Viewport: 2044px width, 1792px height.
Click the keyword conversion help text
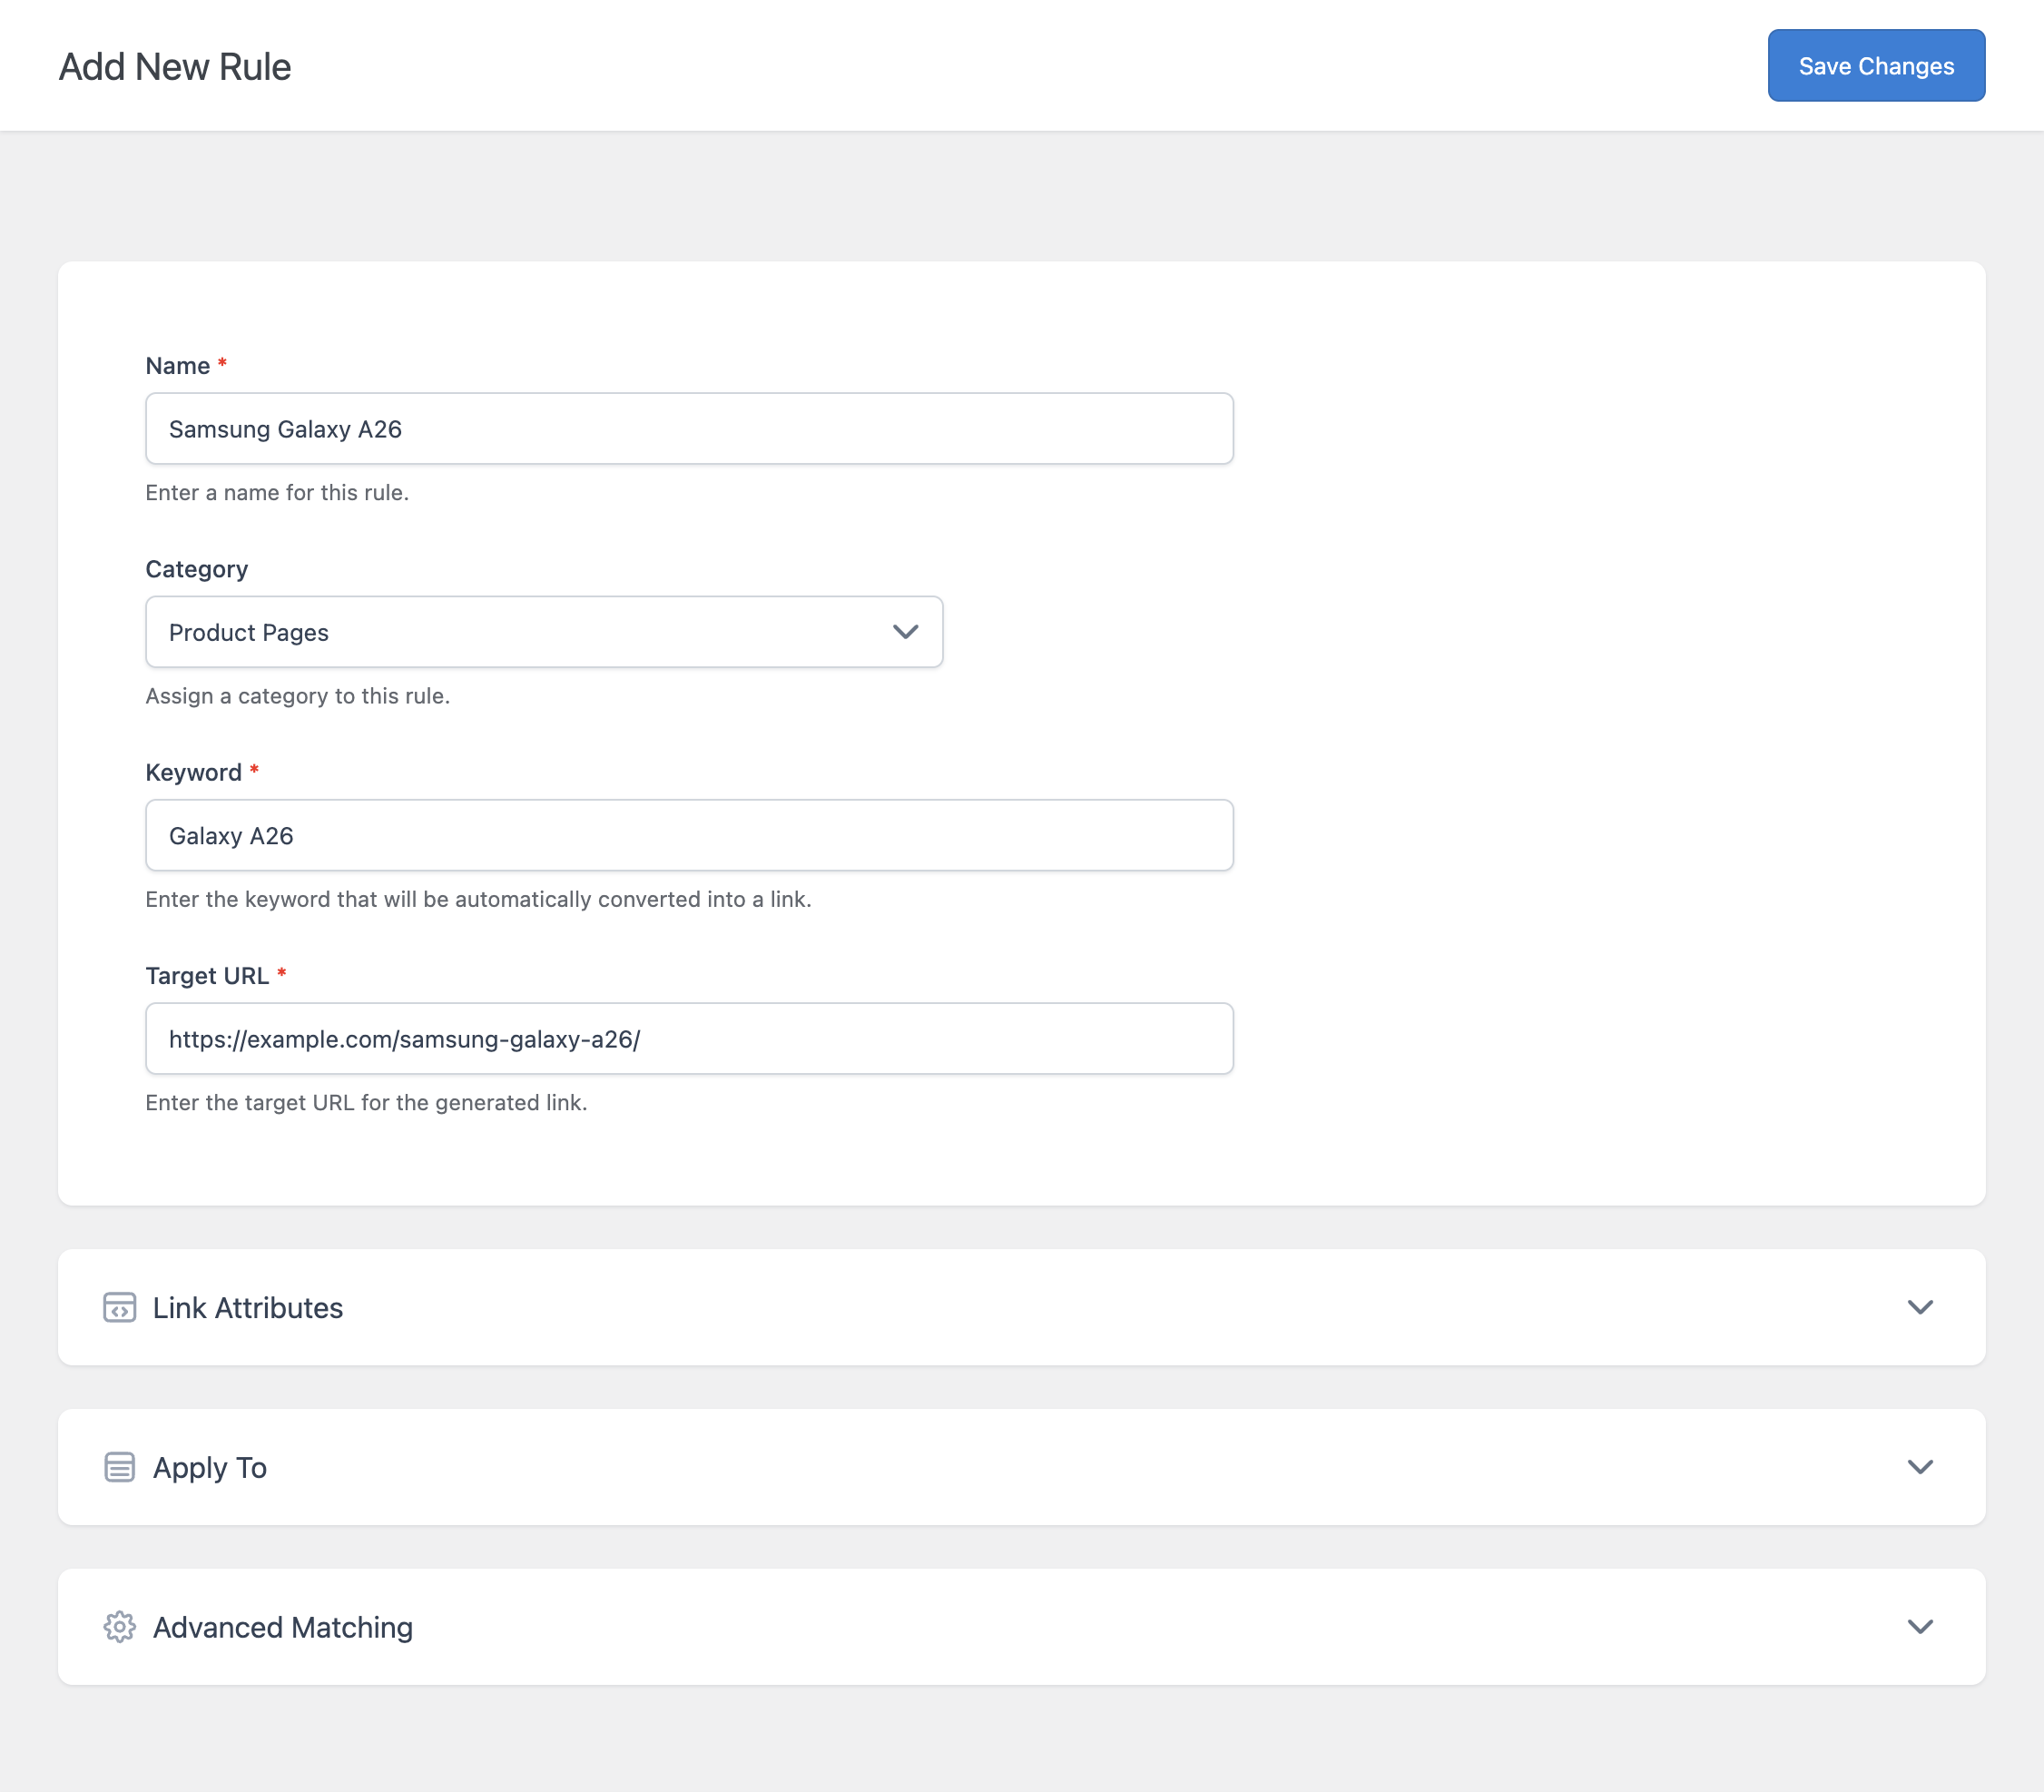(x=478, y=899)
